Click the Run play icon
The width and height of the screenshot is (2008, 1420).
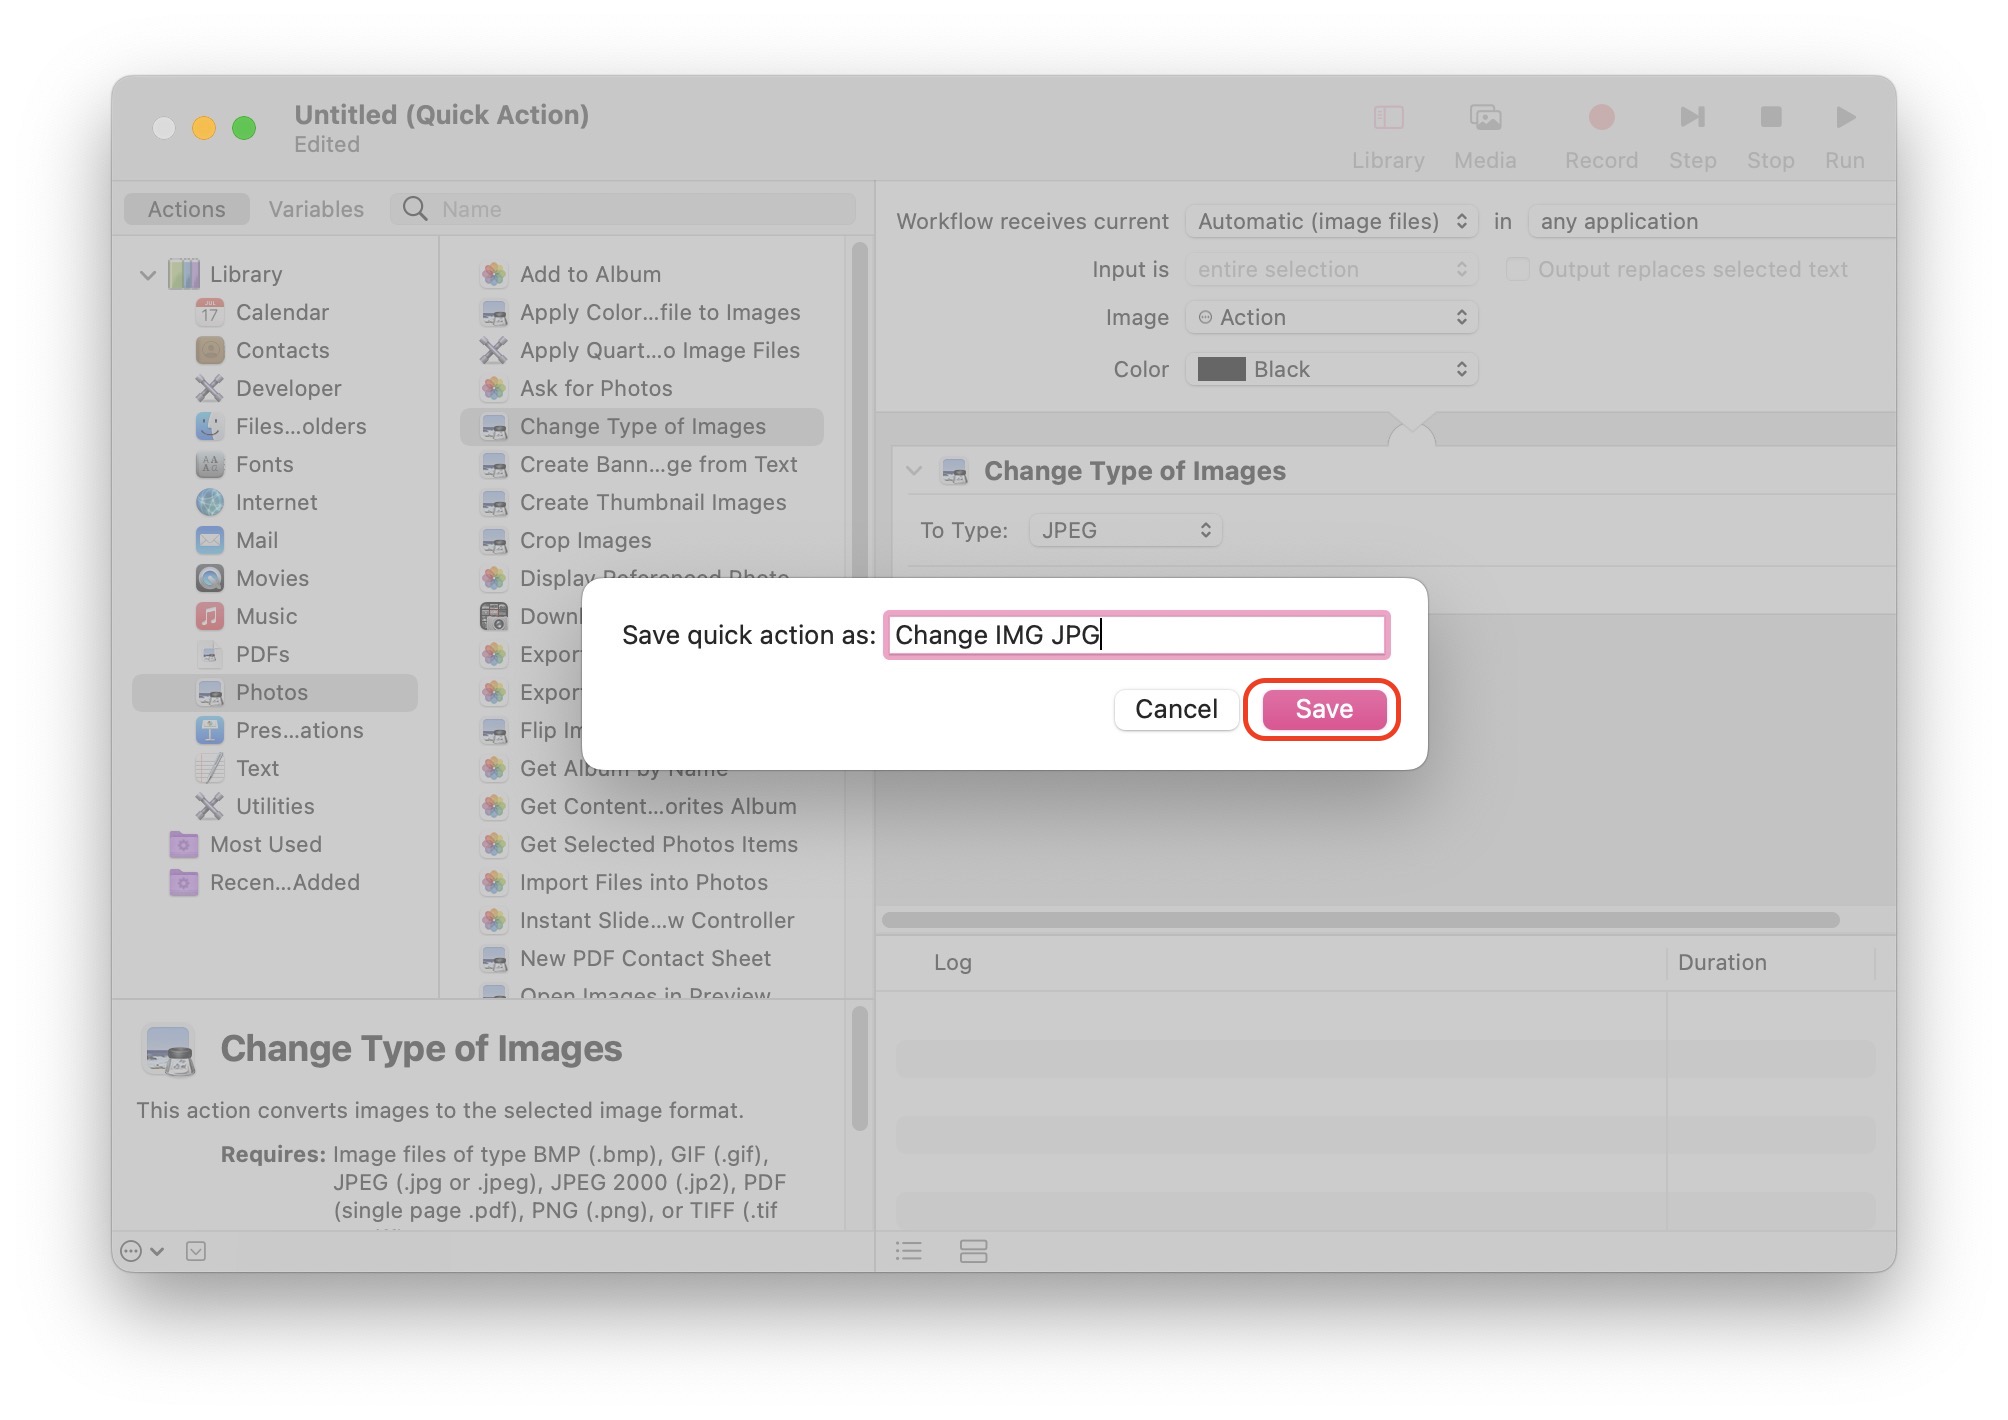(x=1845, y=118)
